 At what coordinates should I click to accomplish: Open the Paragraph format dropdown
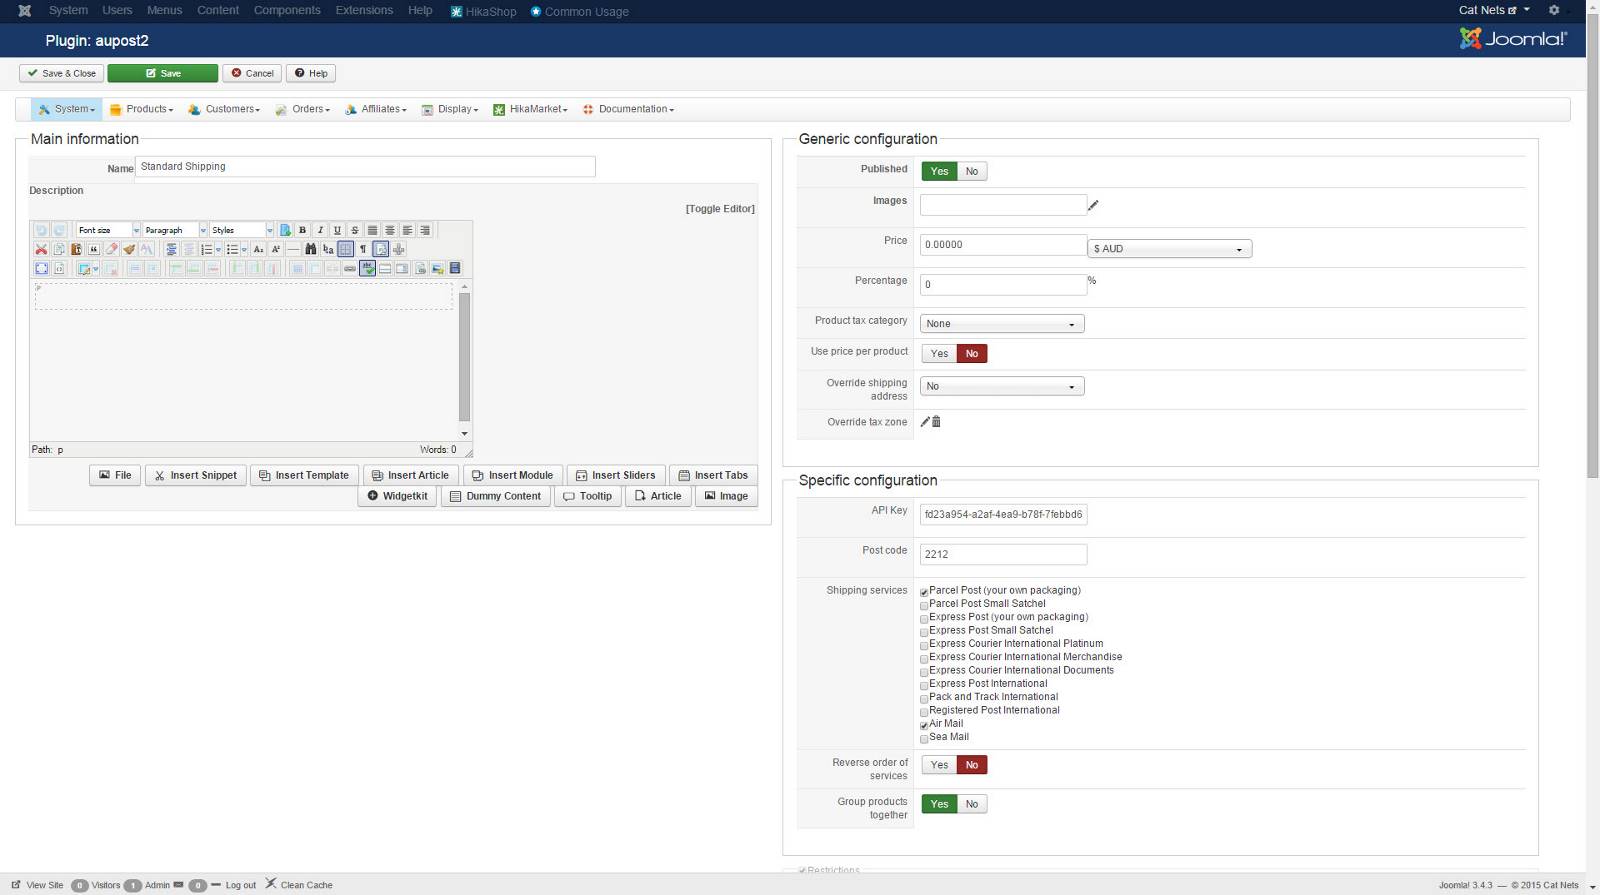175,230
